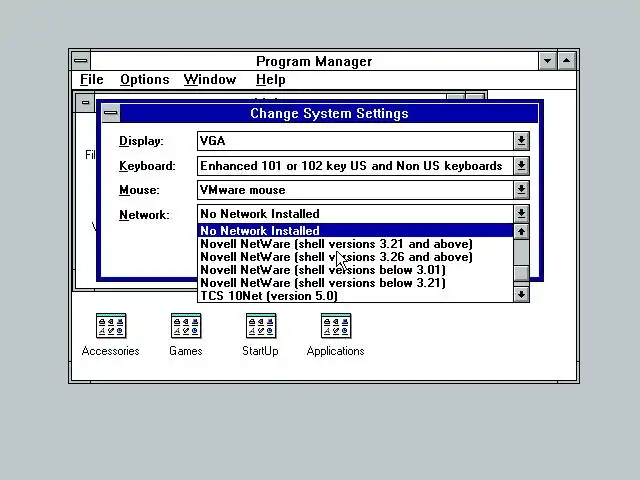Screen dimensions: 640x480
Task: Collapse the Network dropdown arrow
Action: pyautogui.click(x=521, y=213)
